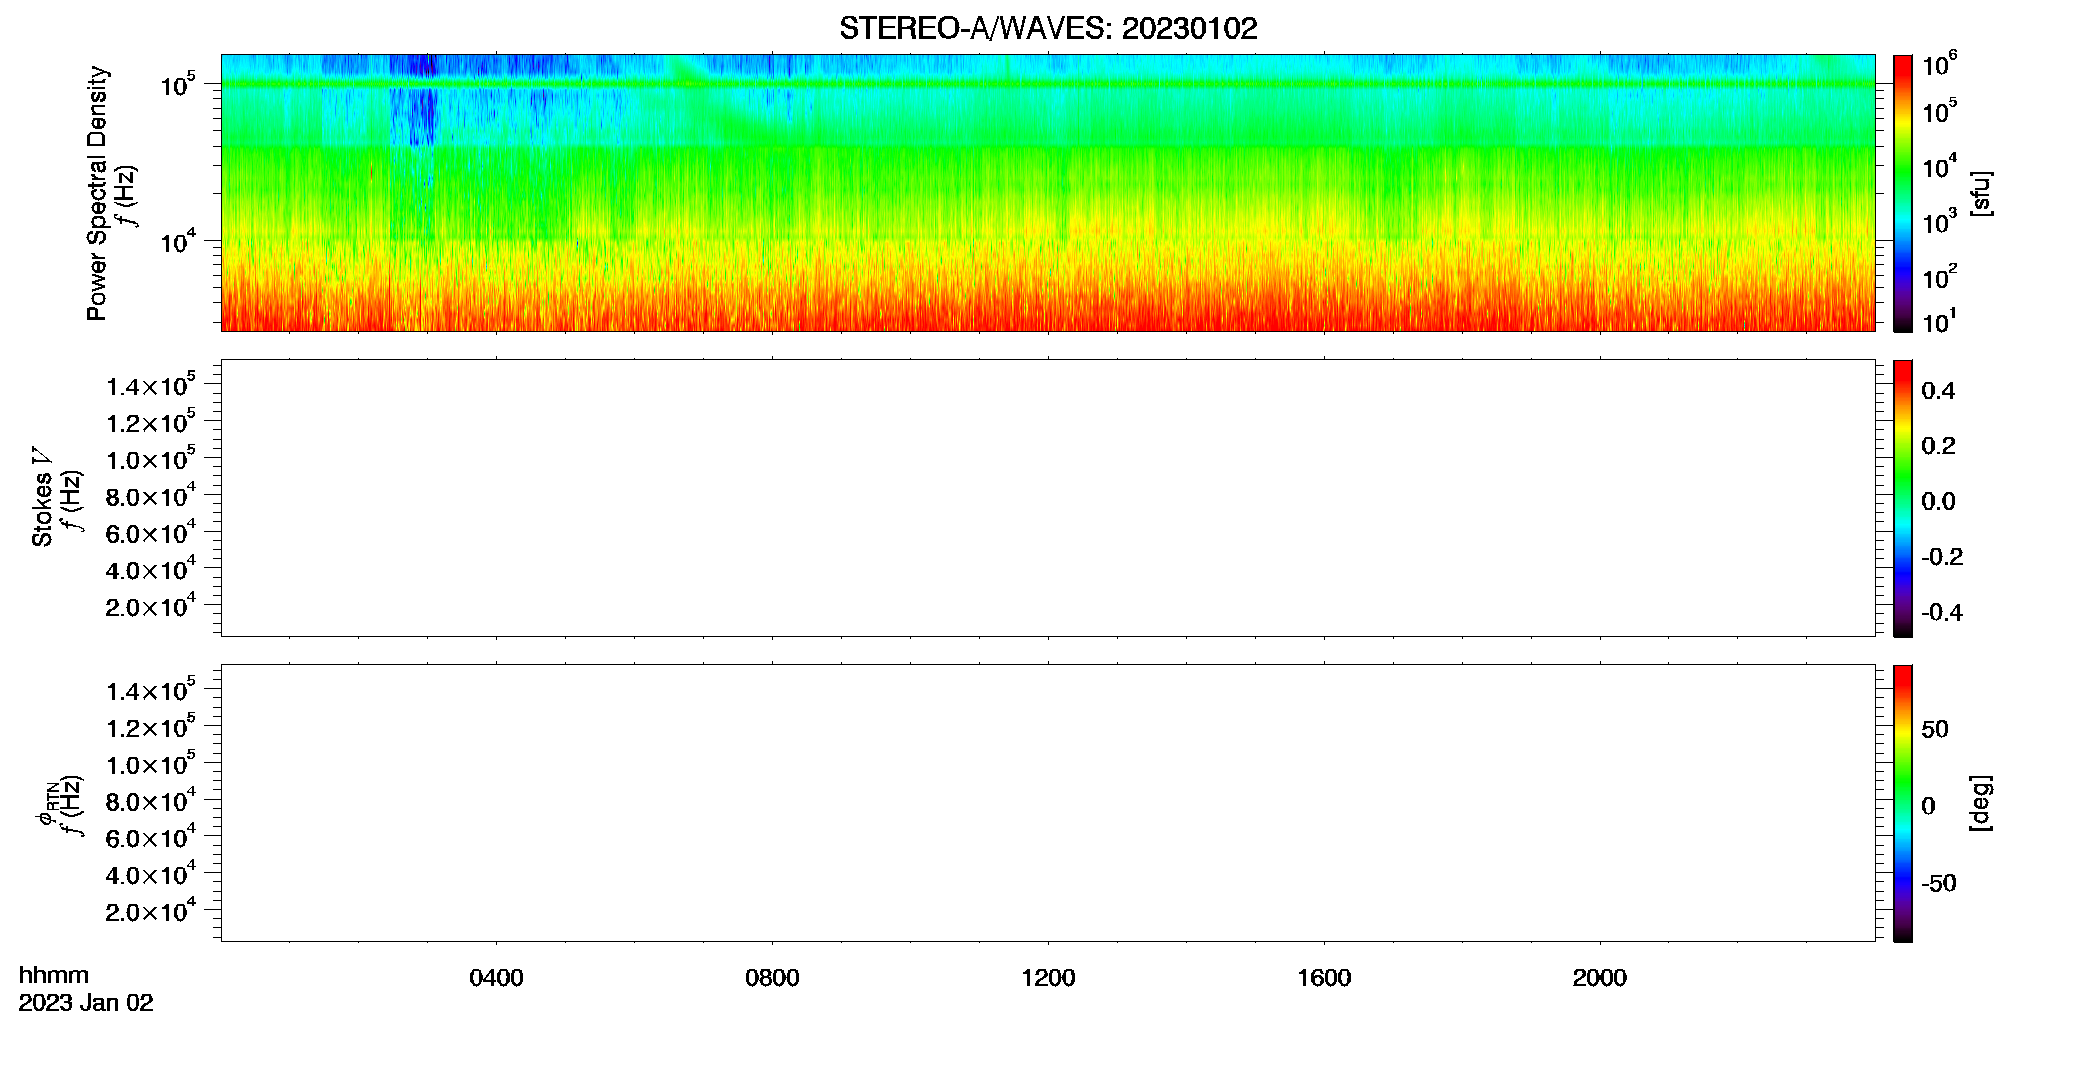This screenshot has width=2096, height=1080.
Task: Click the hhmm time format label
Action: 54,975
